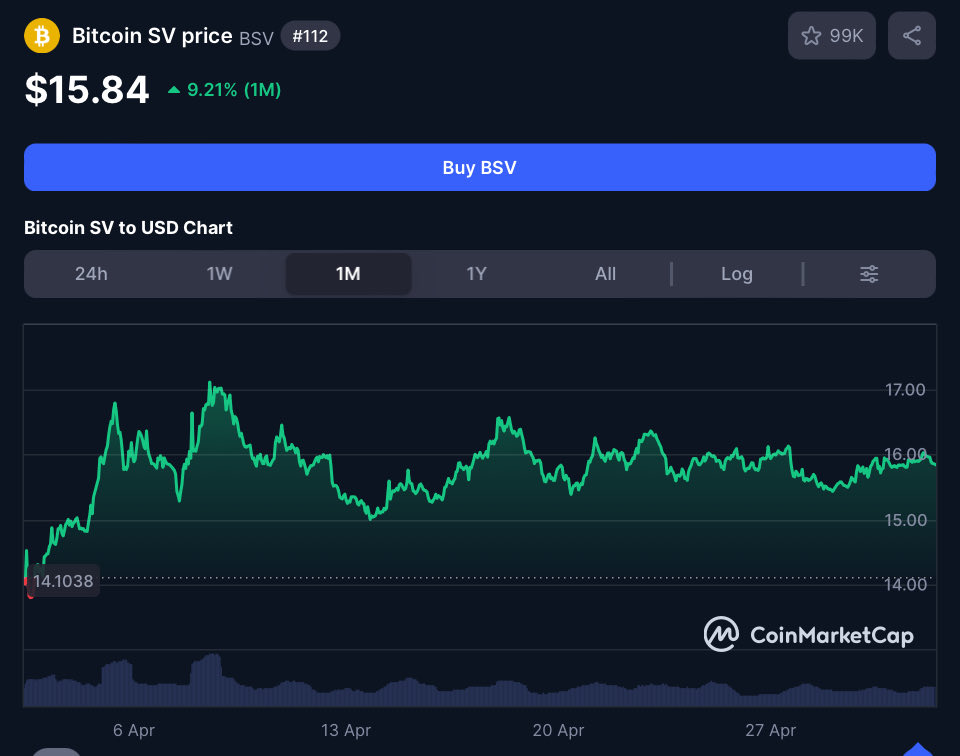
Task: Click the 16.00 axis label
Action: [905, 454]
